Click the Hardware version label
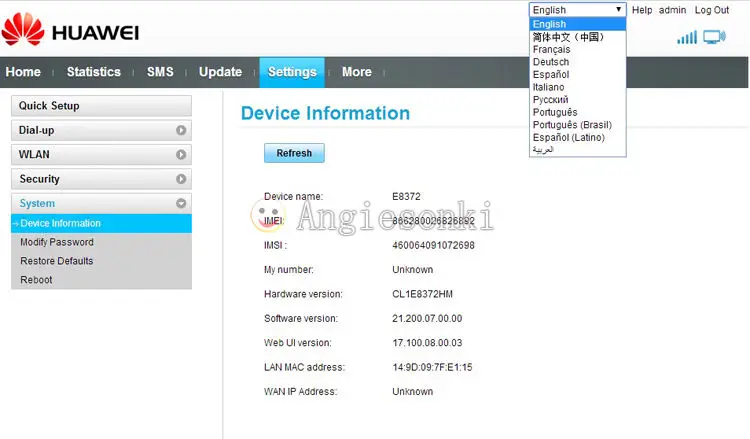The width and height of the screenshot is (750, 439). [x=303, y=294]
